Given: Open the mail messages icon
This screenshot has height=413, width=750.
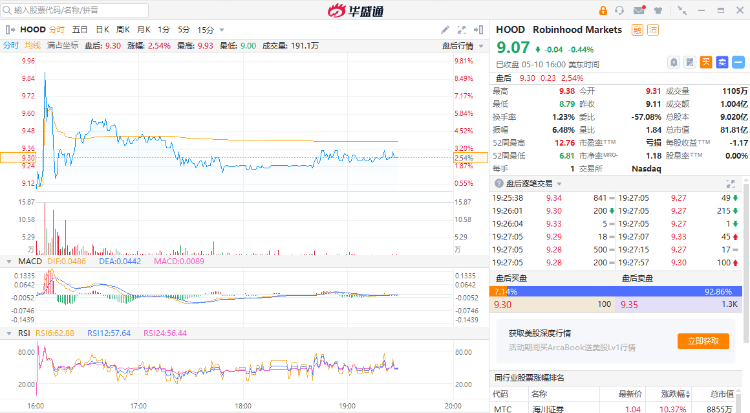Looking at the screenshot, I should point(639,10).
